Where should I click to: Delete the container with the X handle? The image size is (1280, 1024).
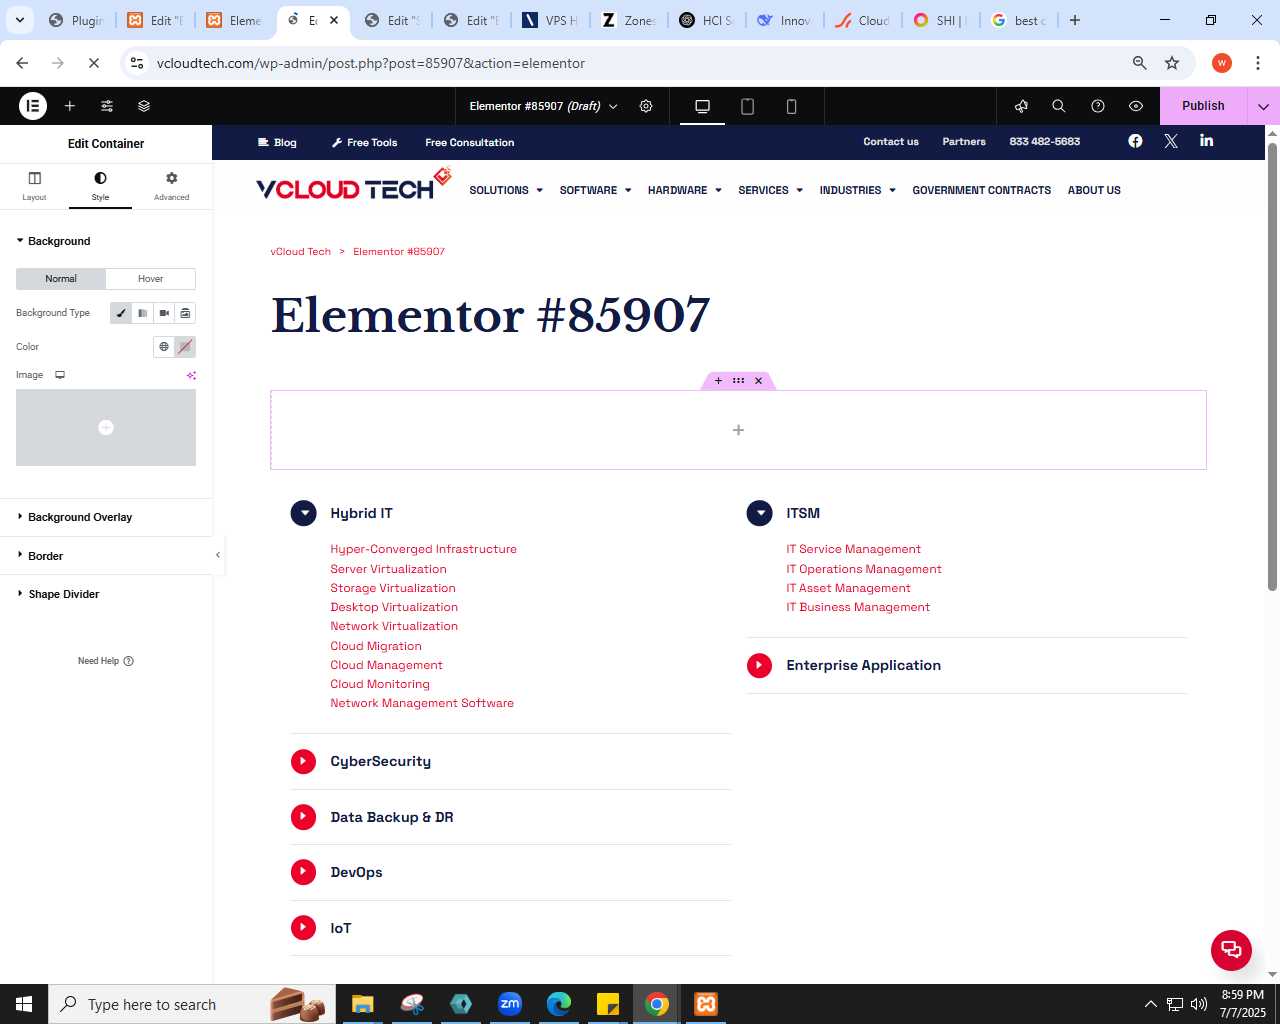(x=759, y=381)
